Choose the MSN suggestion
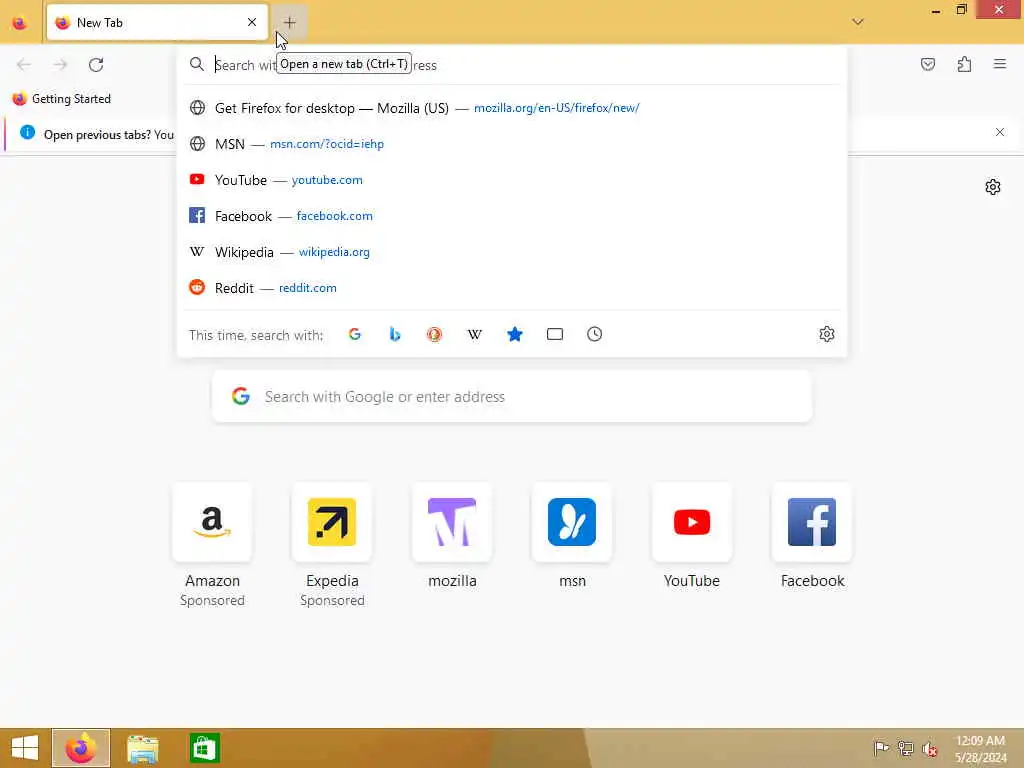The width and height of the screenshot is (1024, 768). tap(512, 144)
